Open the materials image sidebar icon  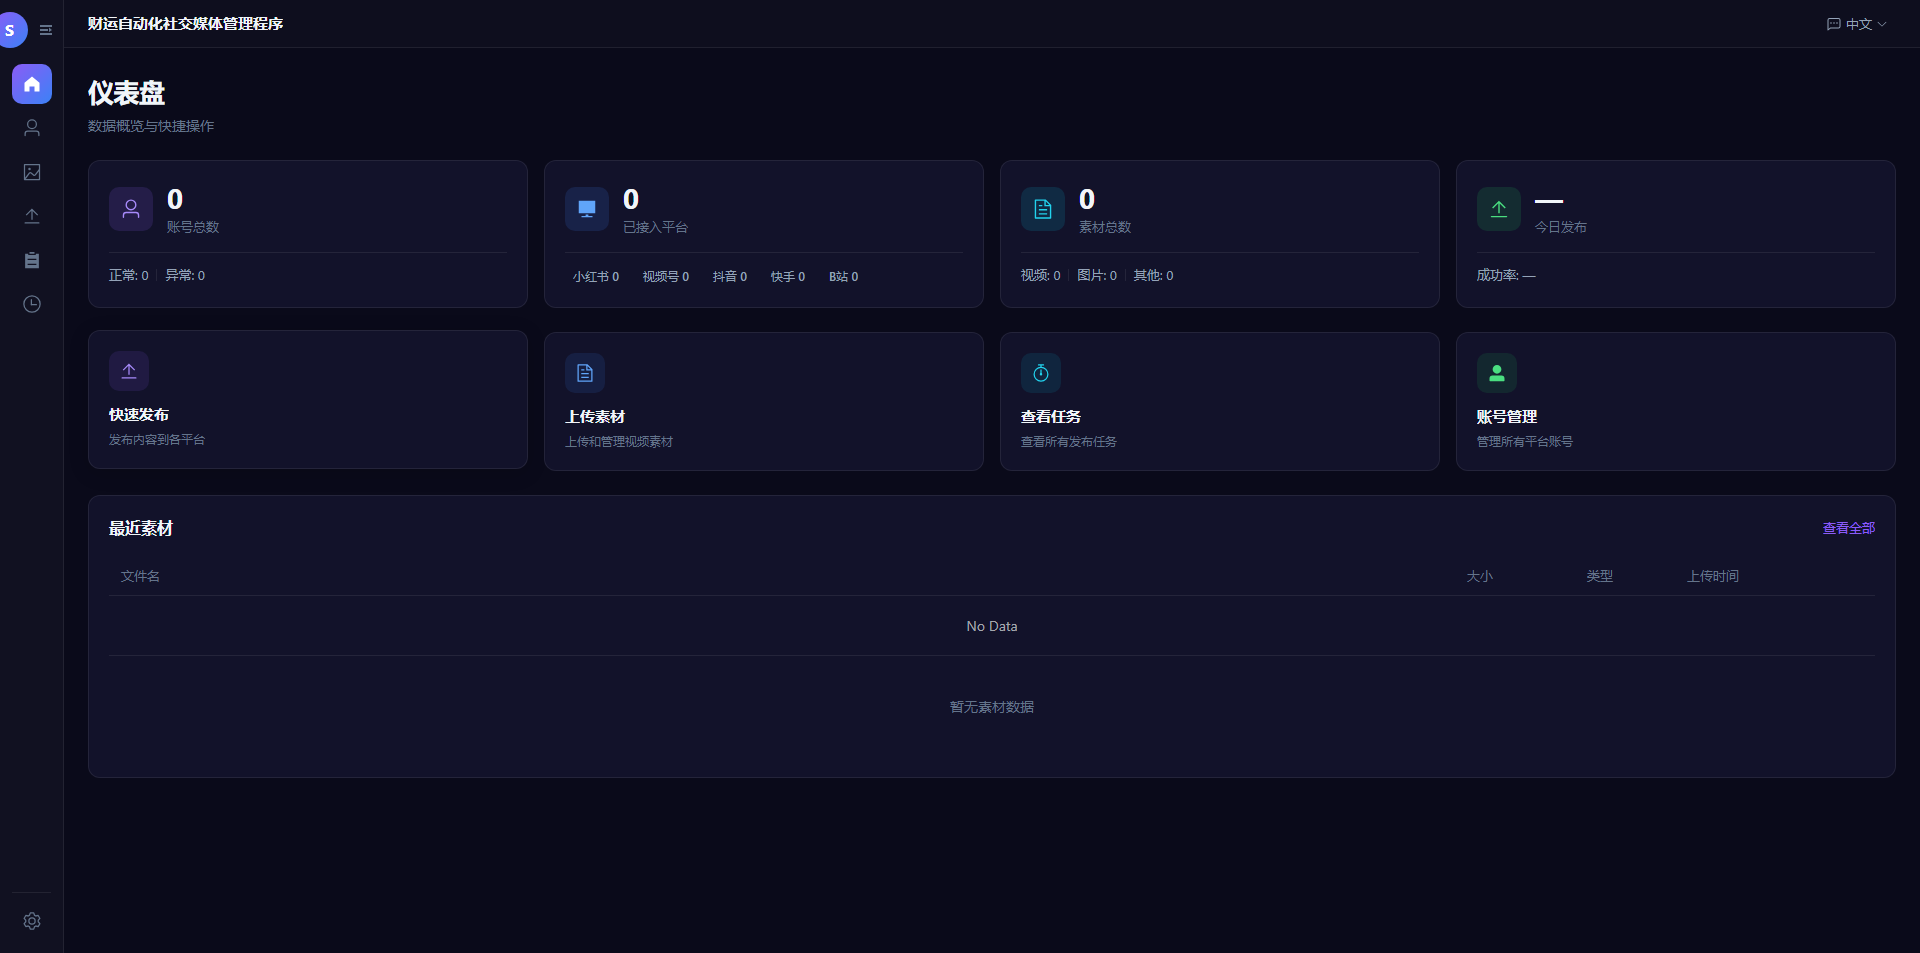[32, 172]
